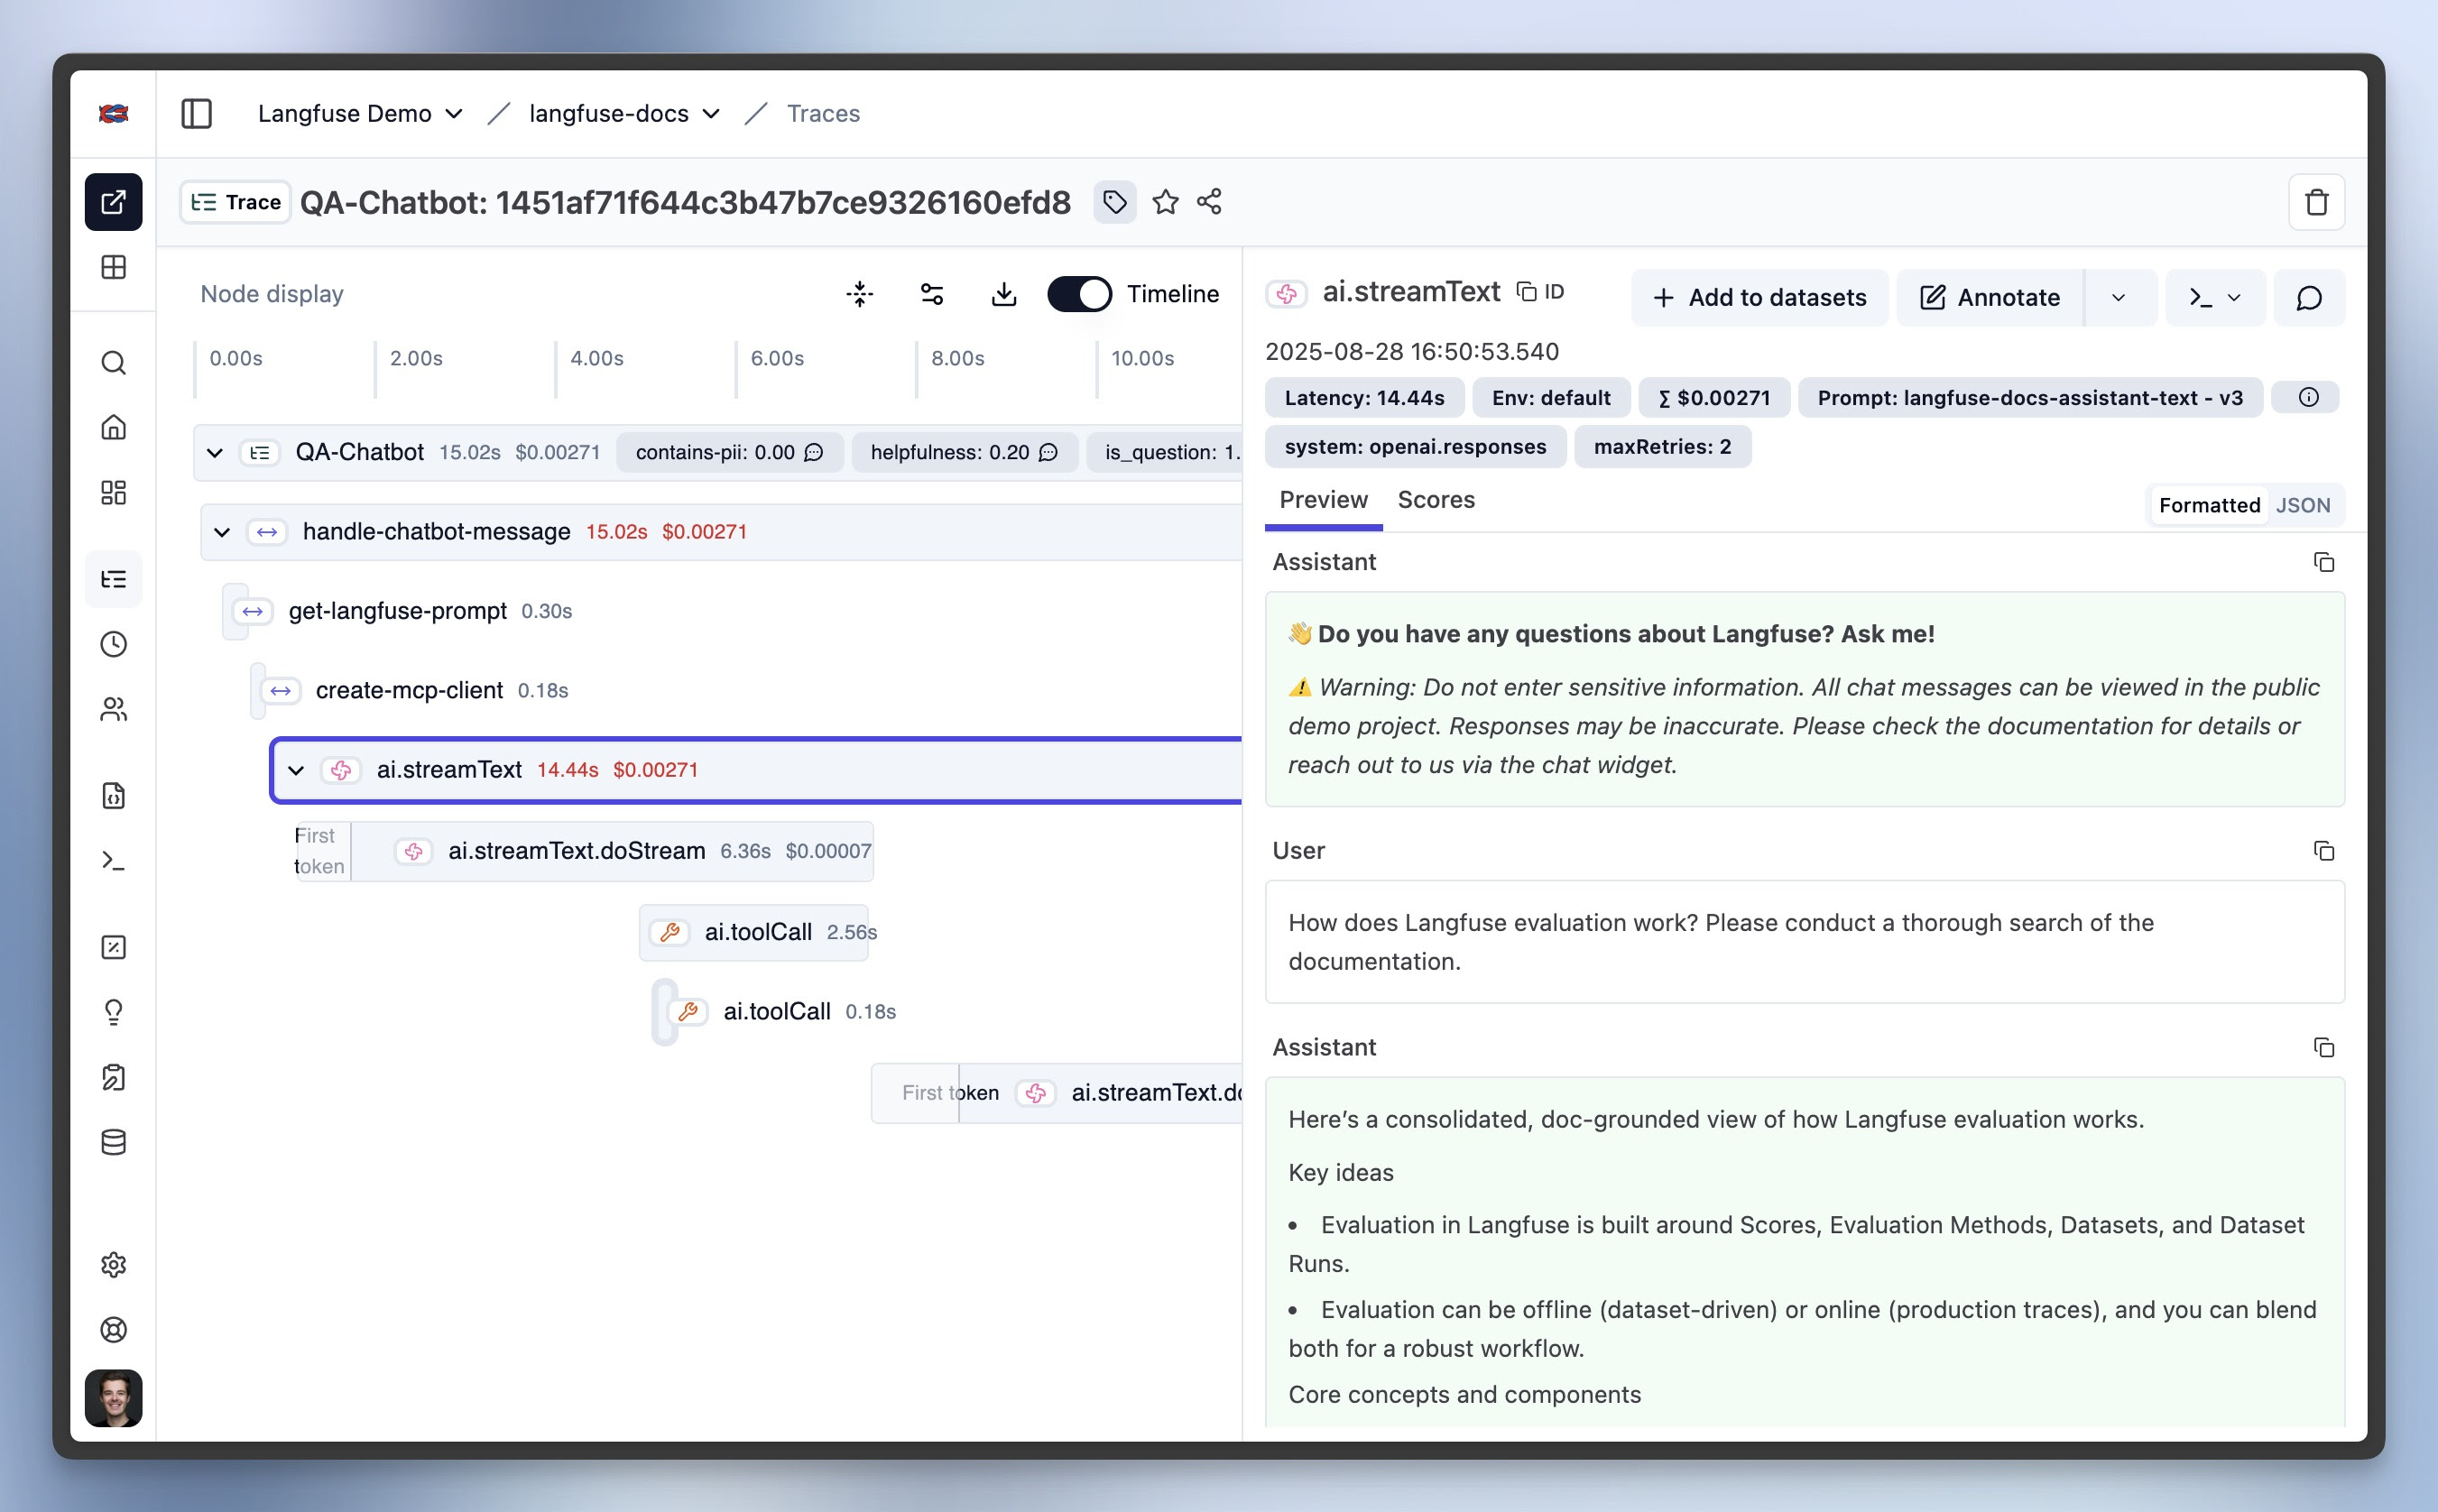
Task: Download the node display data
Action: click(1004, 293)
